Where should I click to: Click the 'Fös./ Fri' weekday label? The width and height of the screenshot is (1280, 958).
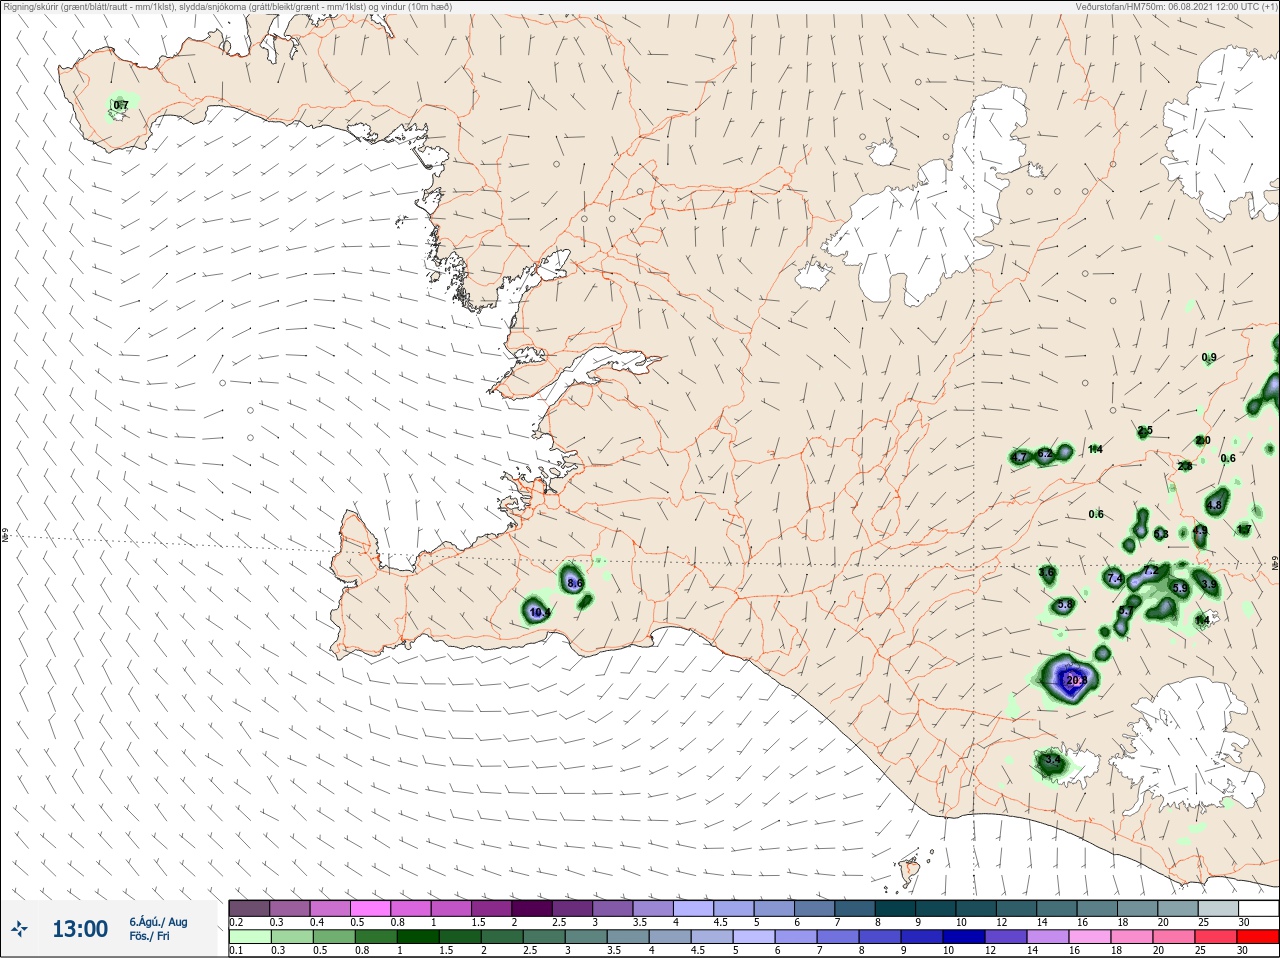pyautogui.click(x=149, y=937)
